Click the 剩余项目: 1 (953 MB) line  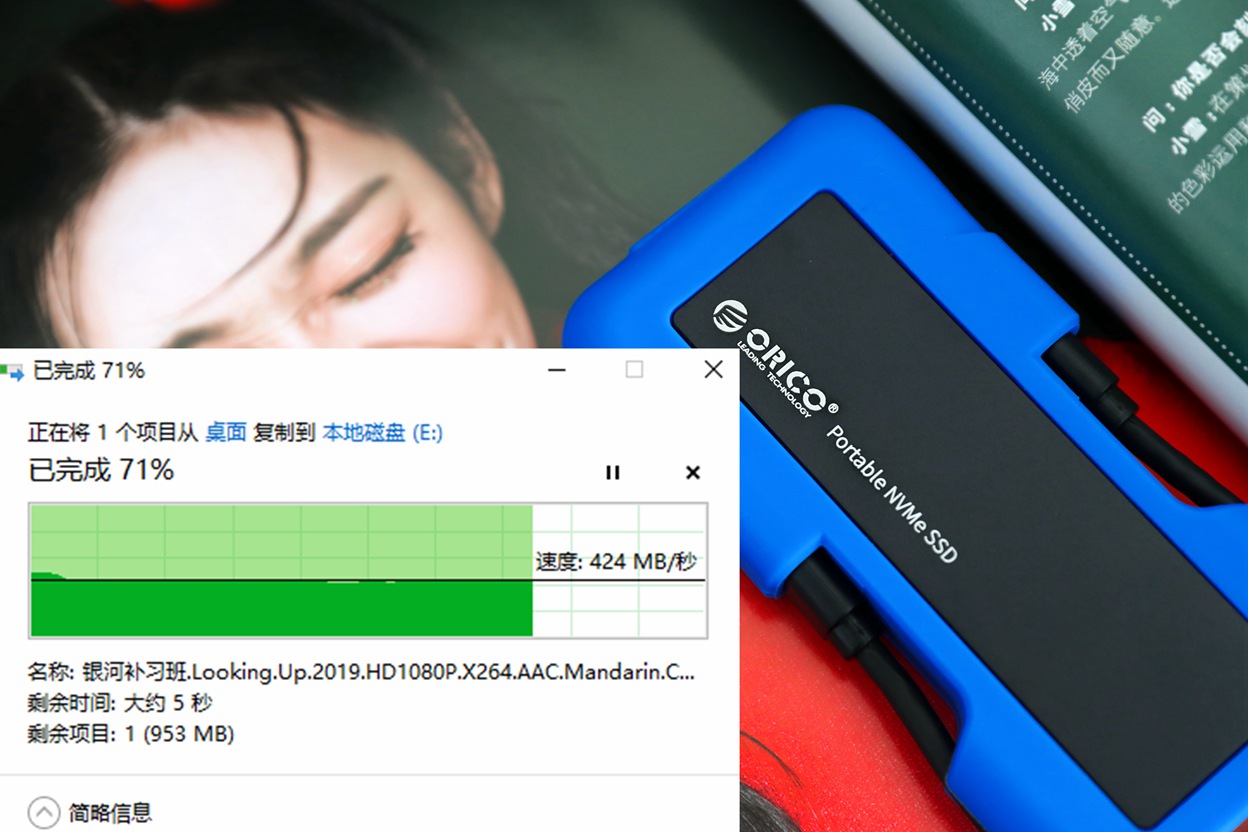(131, 734)
